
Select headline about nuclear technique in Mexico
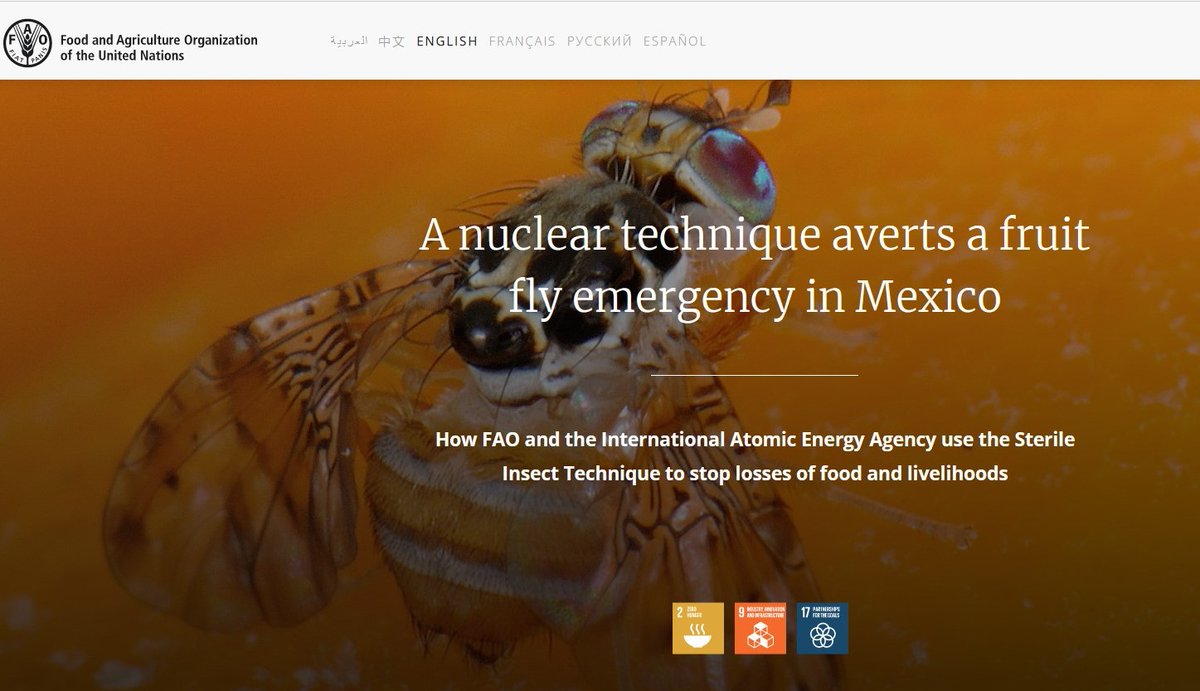coord(755,265)
